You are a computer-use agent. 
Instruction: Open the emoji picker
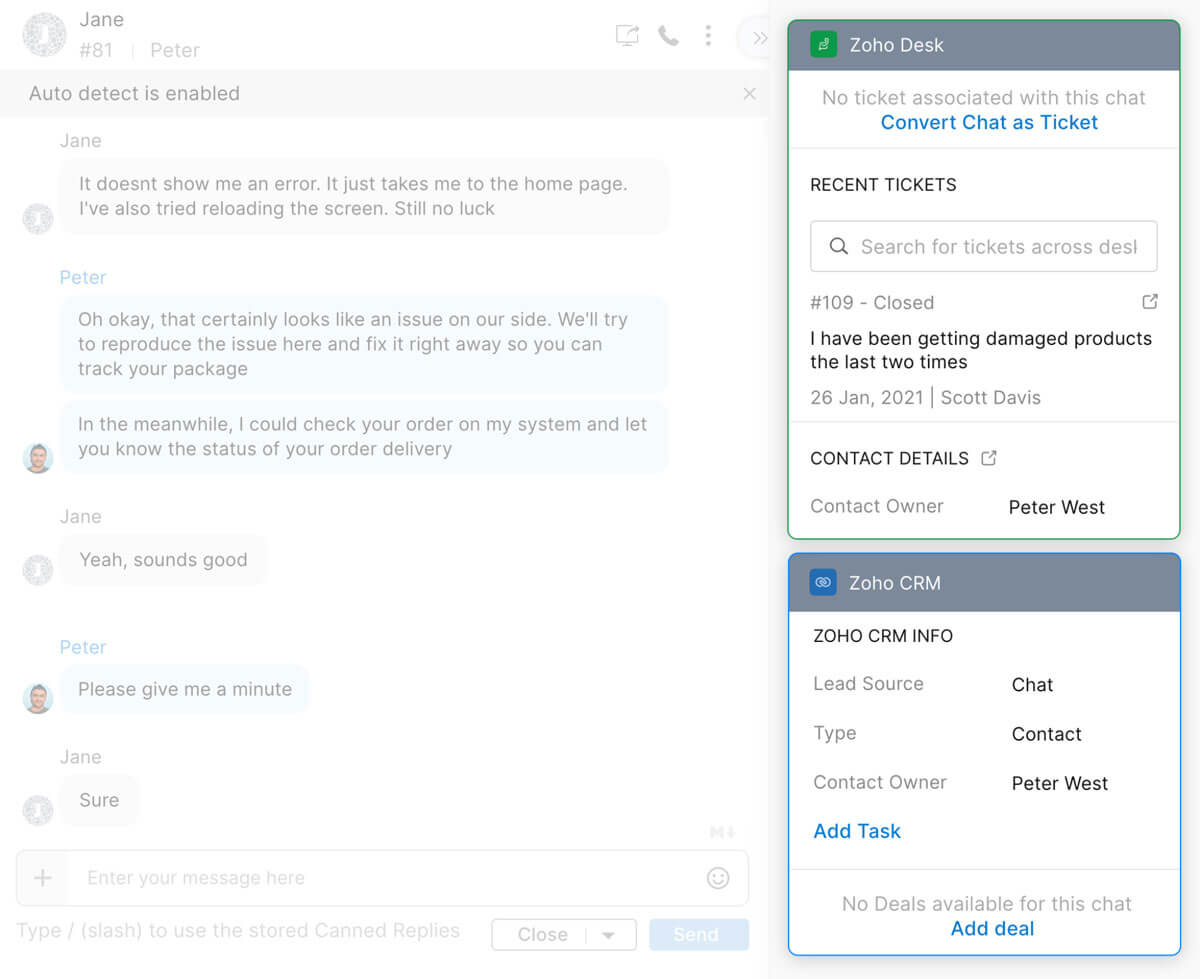tap(718, 878)
